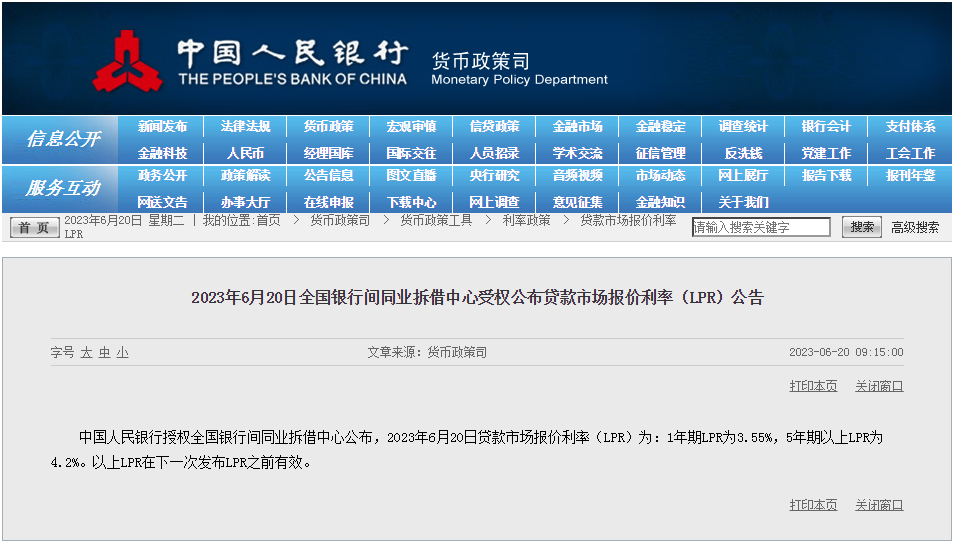Visit 下载中心 page
The image size is (953, 544).
tap(411, 202)
